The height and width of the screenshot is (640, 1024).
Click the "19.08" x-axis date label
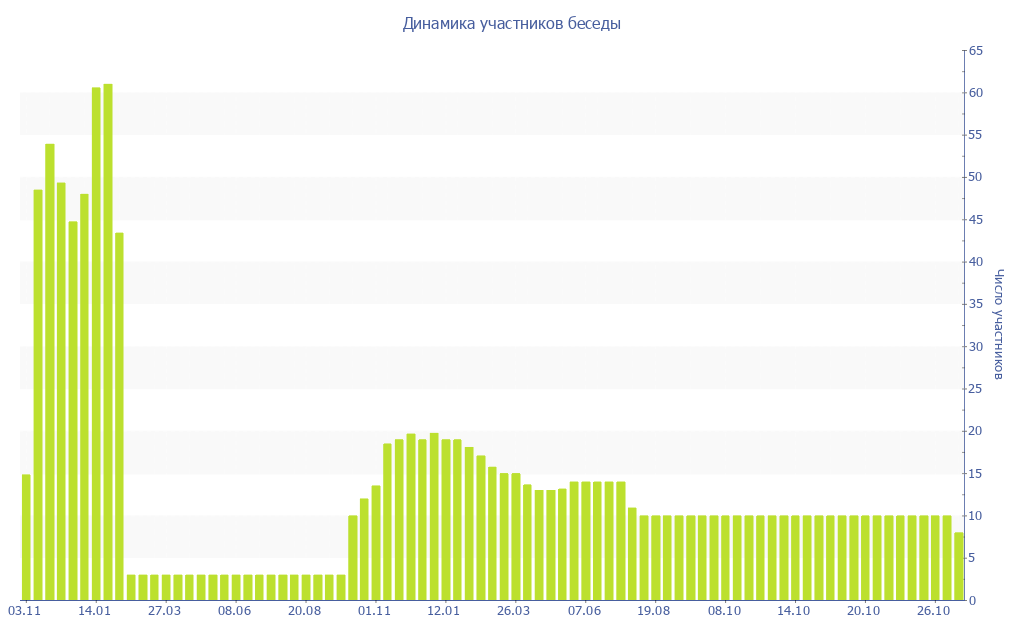pyautogui.click(x=654, y=611)
